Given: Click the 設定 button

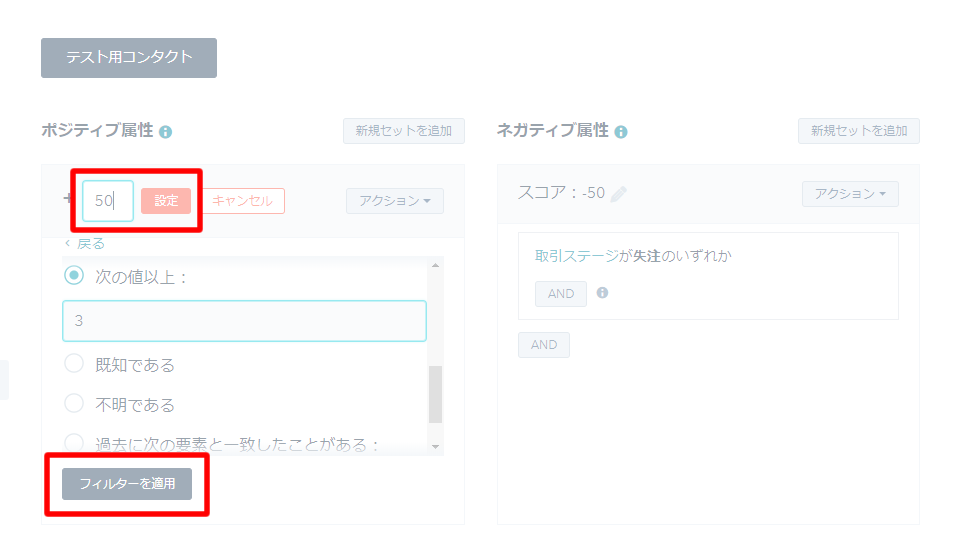Looking at the screenshot, I should click(x=166, y=201).
